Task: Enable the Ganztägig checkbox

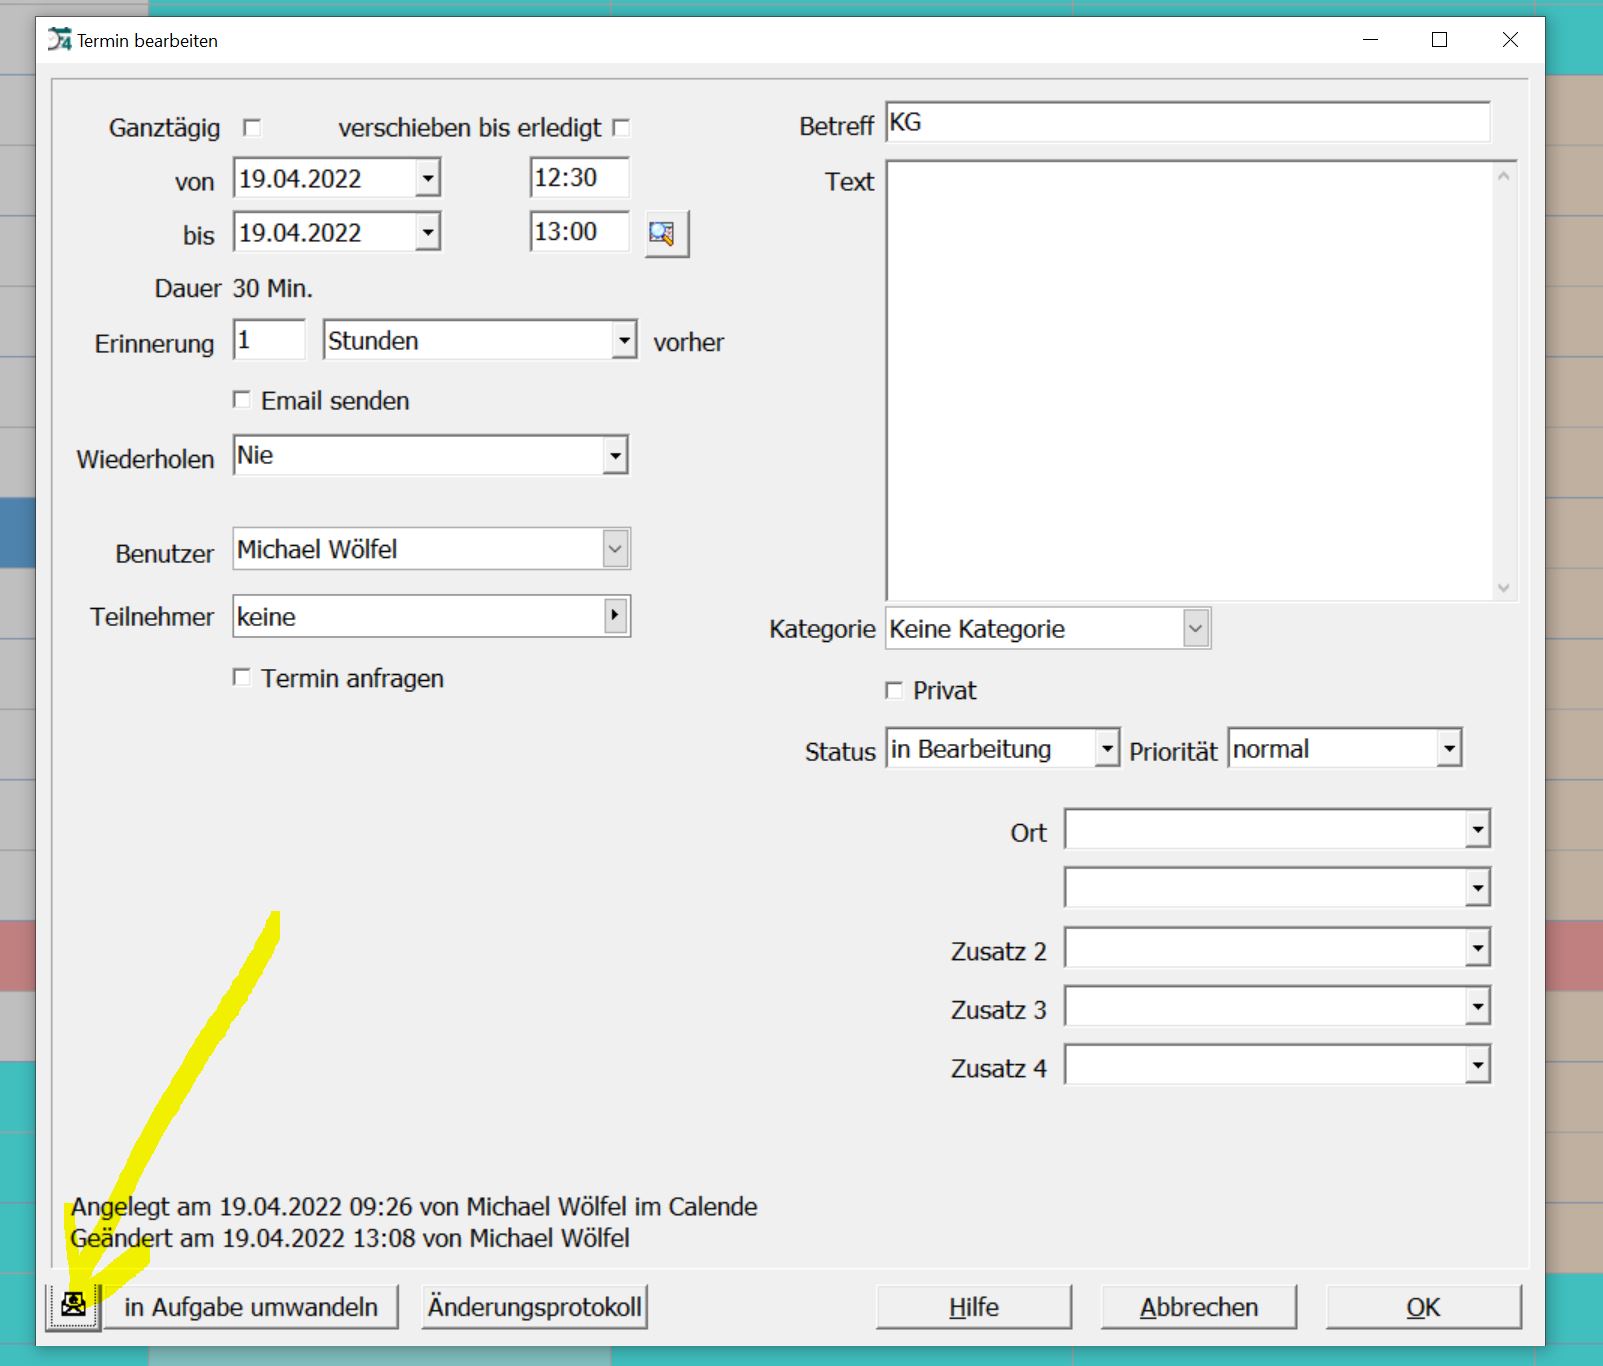Action: 252,128
